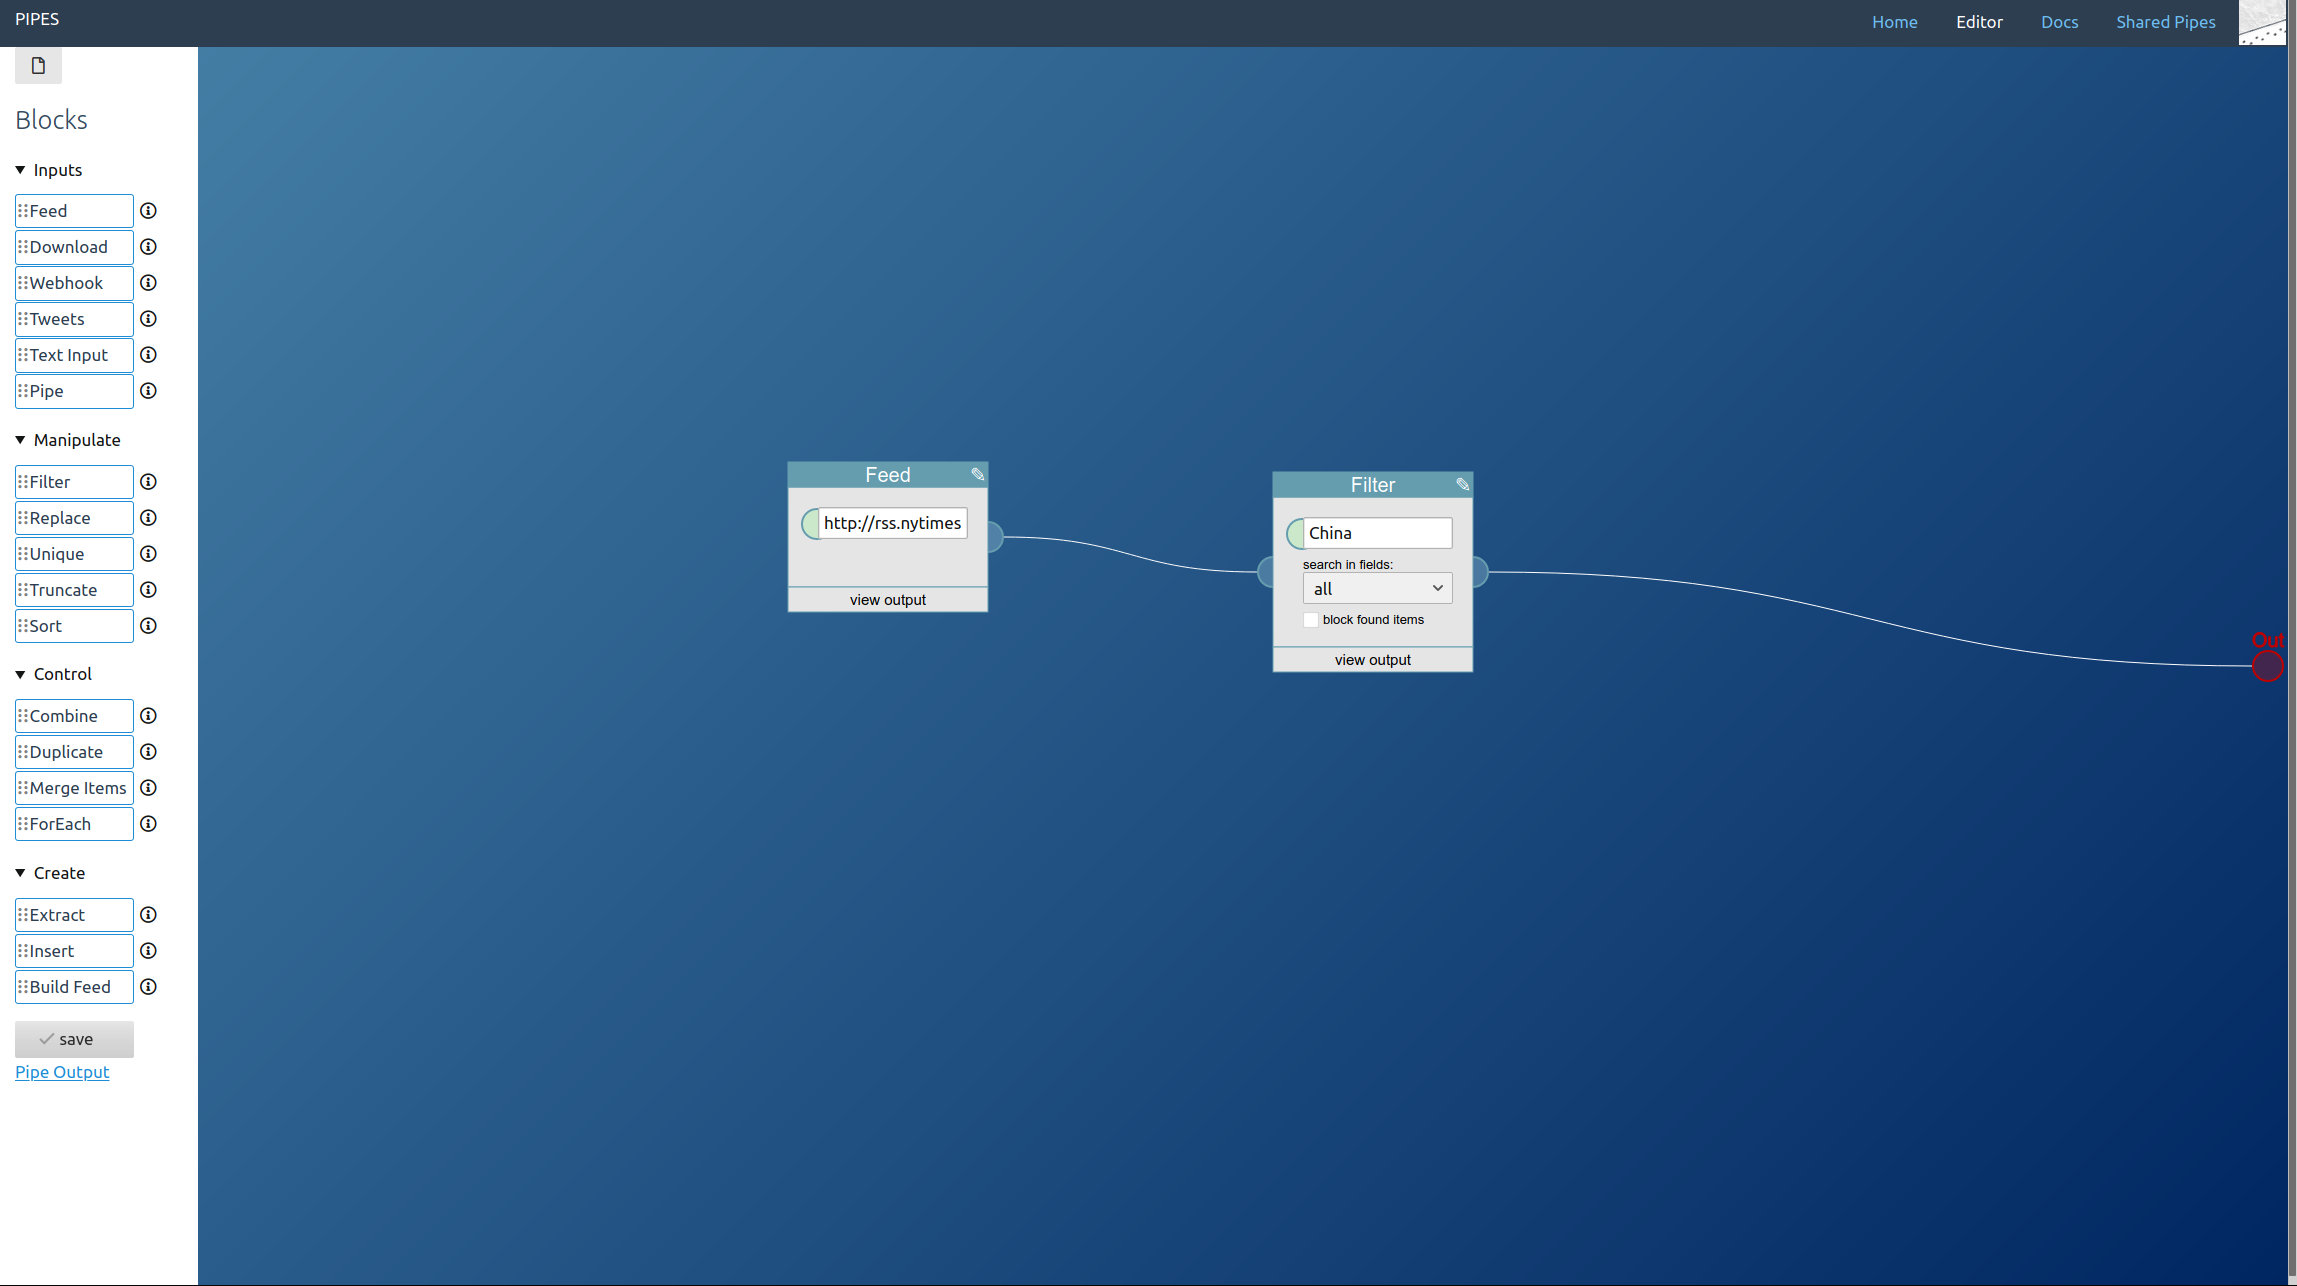Show info for the ForEach block

(148, 824)
